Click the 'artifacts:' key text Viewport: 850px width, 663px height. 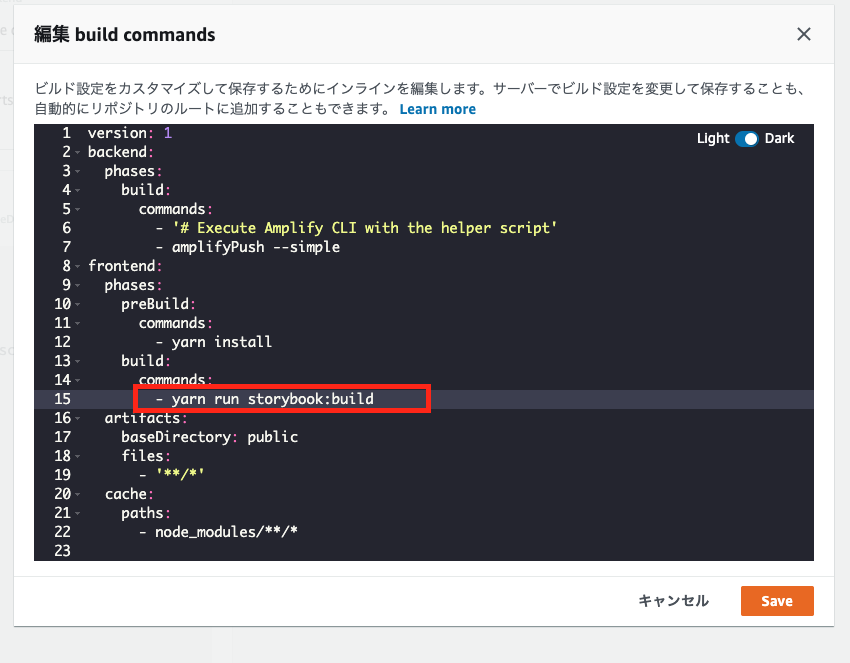coord(145,418)
